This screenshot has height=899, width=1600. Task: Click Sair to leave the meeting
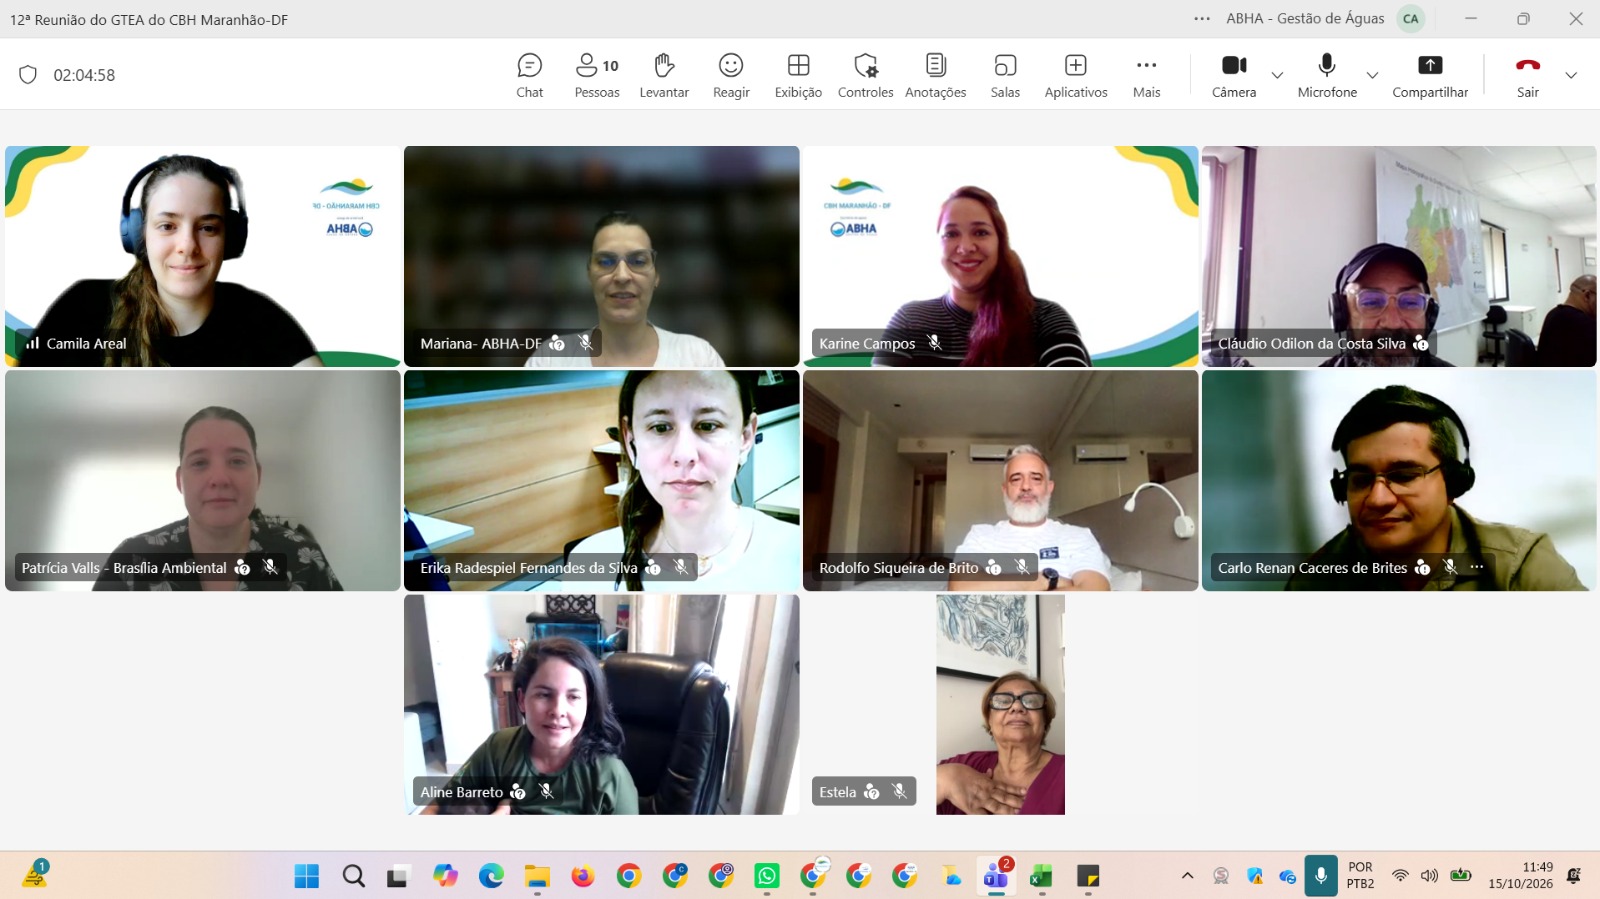click(1527, 76)
